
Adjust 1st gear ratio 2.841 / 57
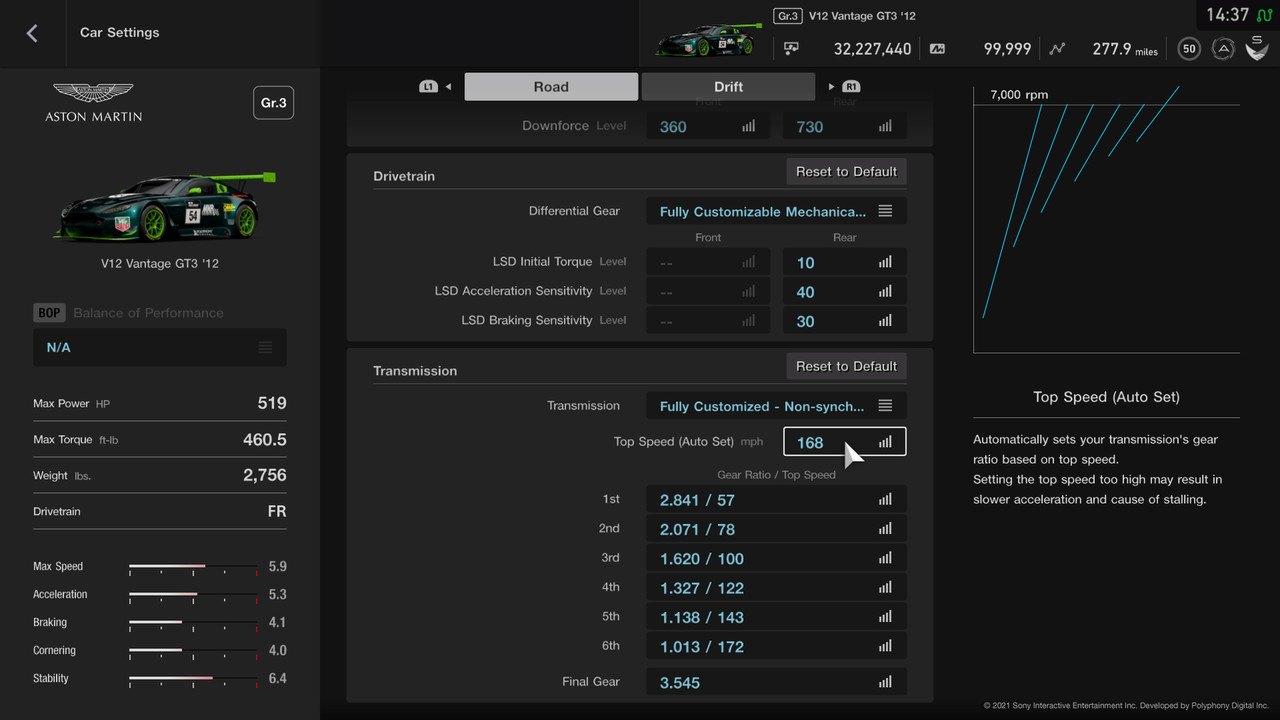(776, 500)
